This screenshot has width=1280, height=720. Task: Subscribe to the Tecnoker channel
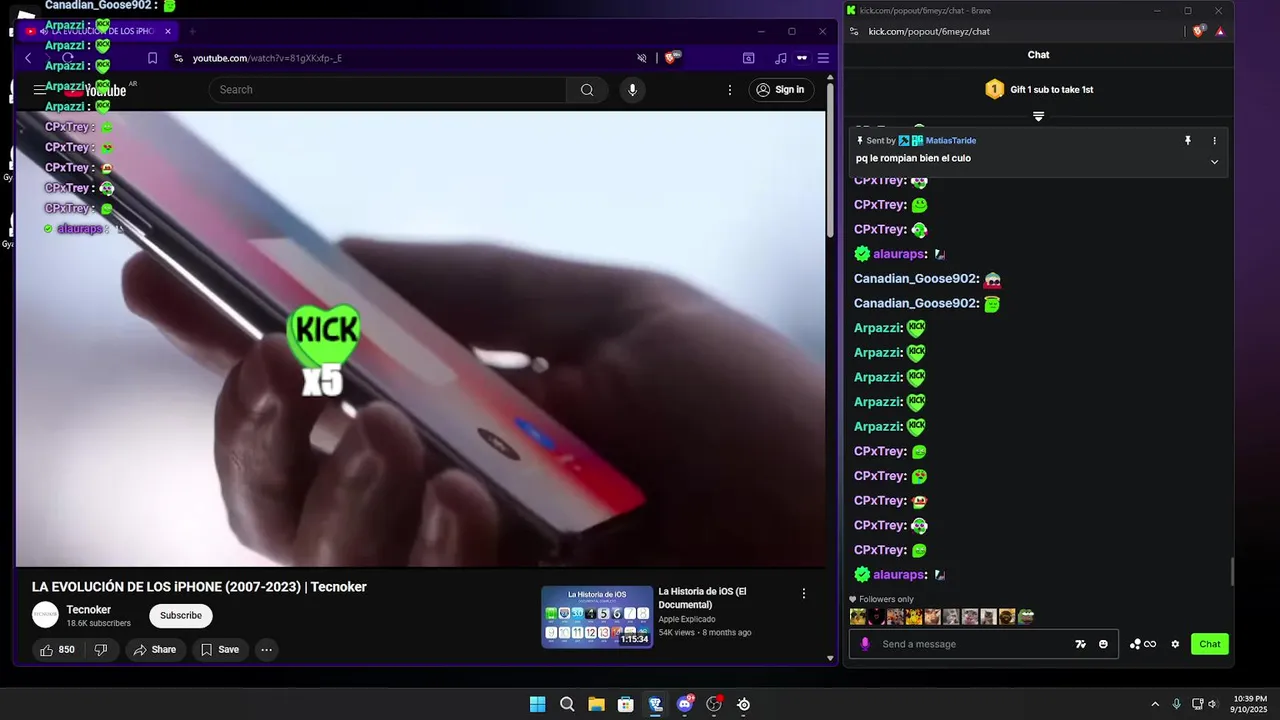[181, 615]
